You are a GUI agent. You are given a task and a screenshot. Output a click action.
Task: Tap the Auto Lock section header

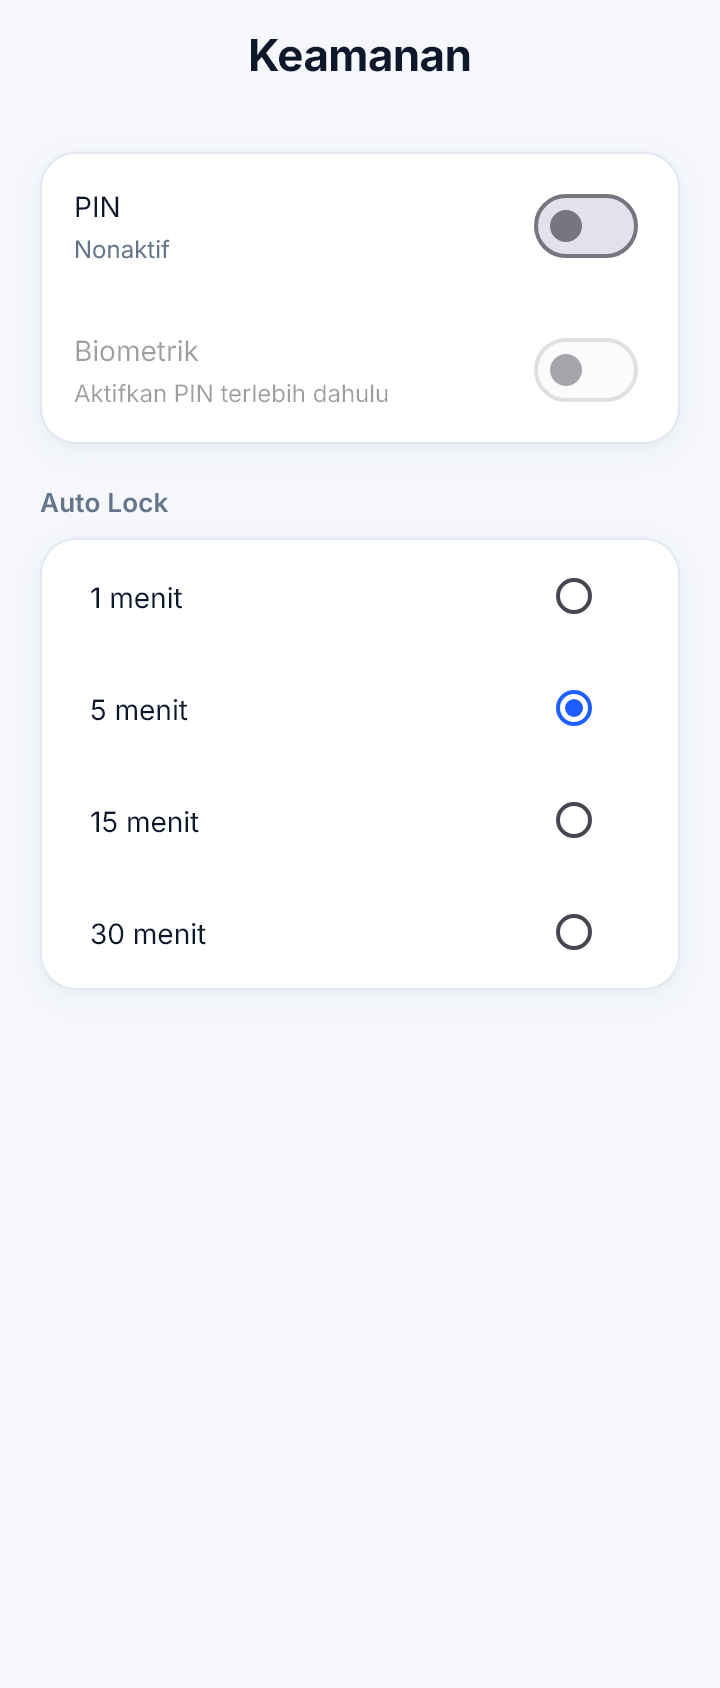point(104,502)
